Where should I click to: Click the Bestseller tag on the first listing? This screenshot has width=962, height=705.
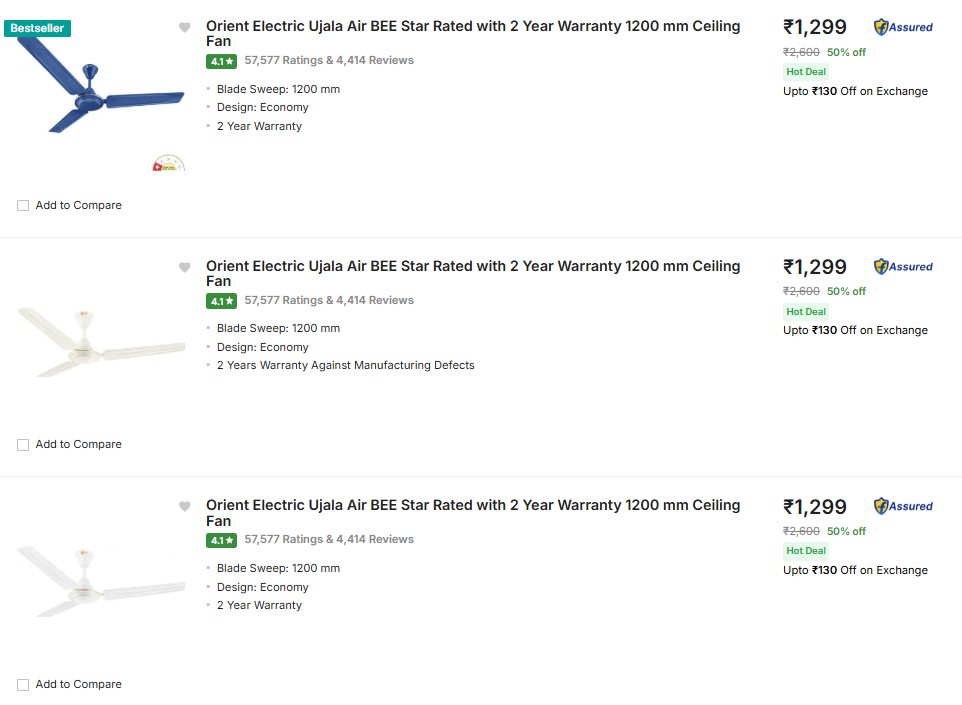37,28
